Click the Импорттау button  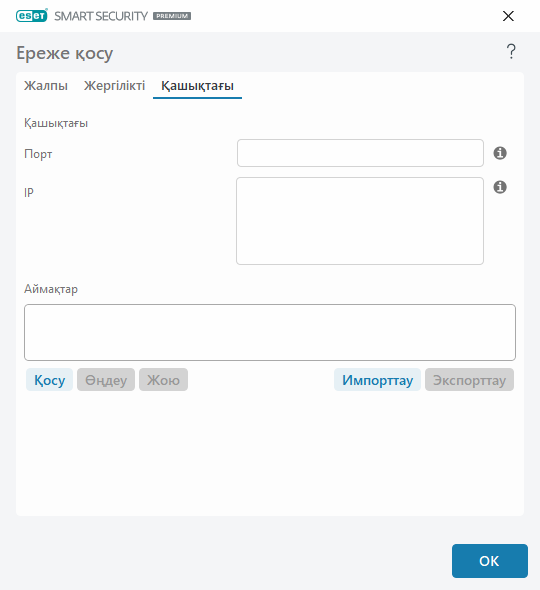pos(377,380)
